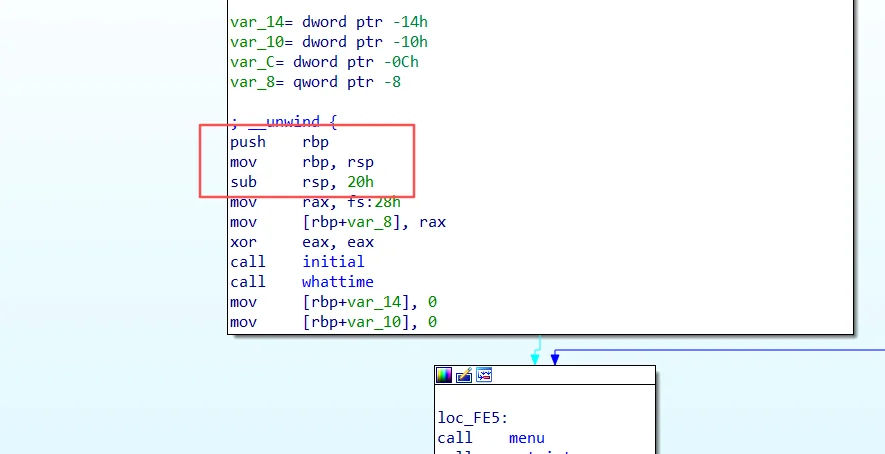Click the group nodes icon on loc_FE5 node
The width and height of the screenshot is (885, 454).
484,375
